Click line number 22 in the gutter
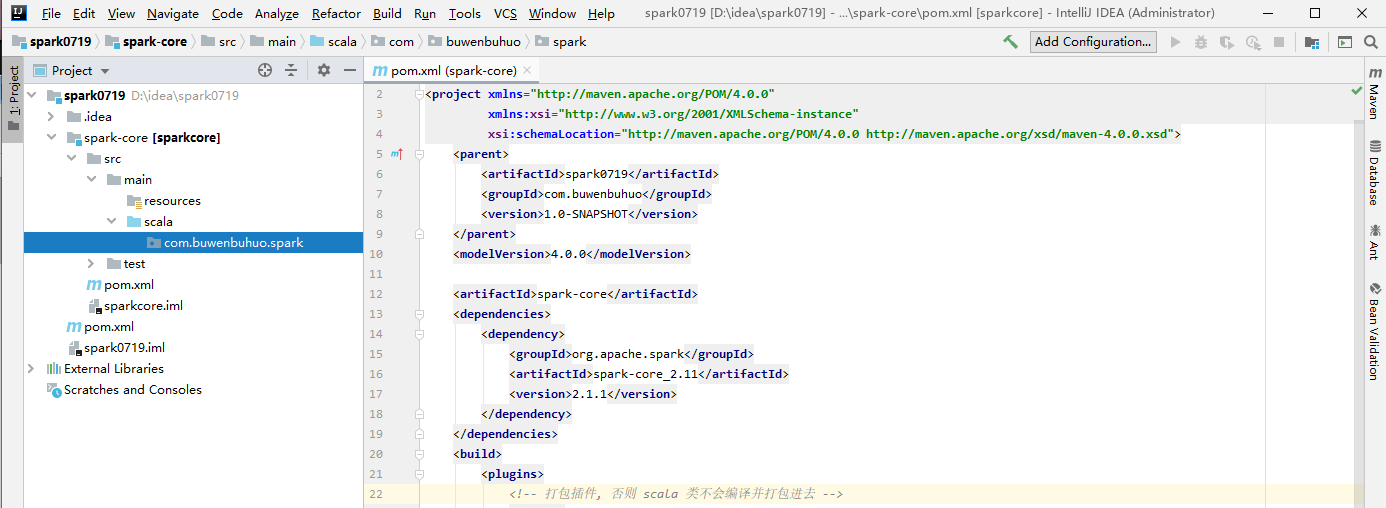1386x508 pixels. coord(376,494)
